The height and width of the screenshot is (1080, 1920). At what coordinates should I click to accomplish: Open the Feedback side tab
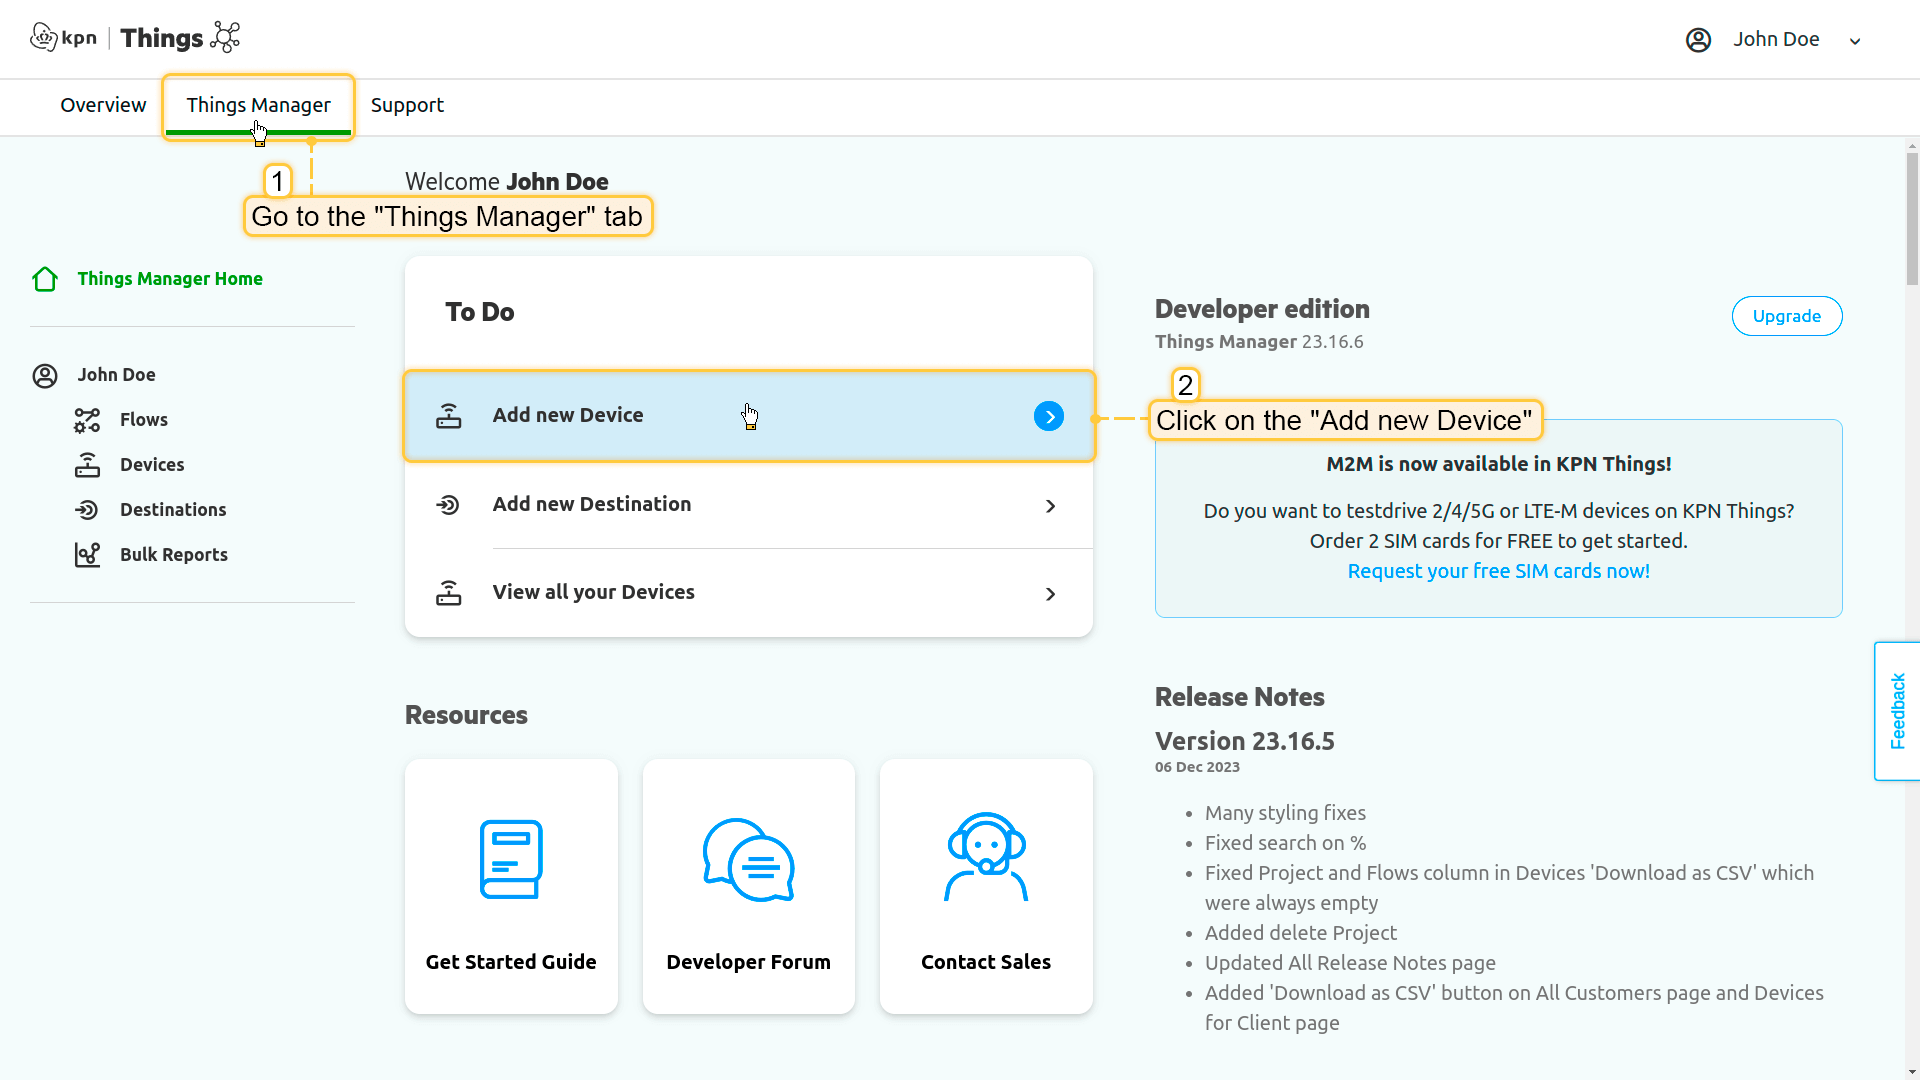tap(1897, 711)
